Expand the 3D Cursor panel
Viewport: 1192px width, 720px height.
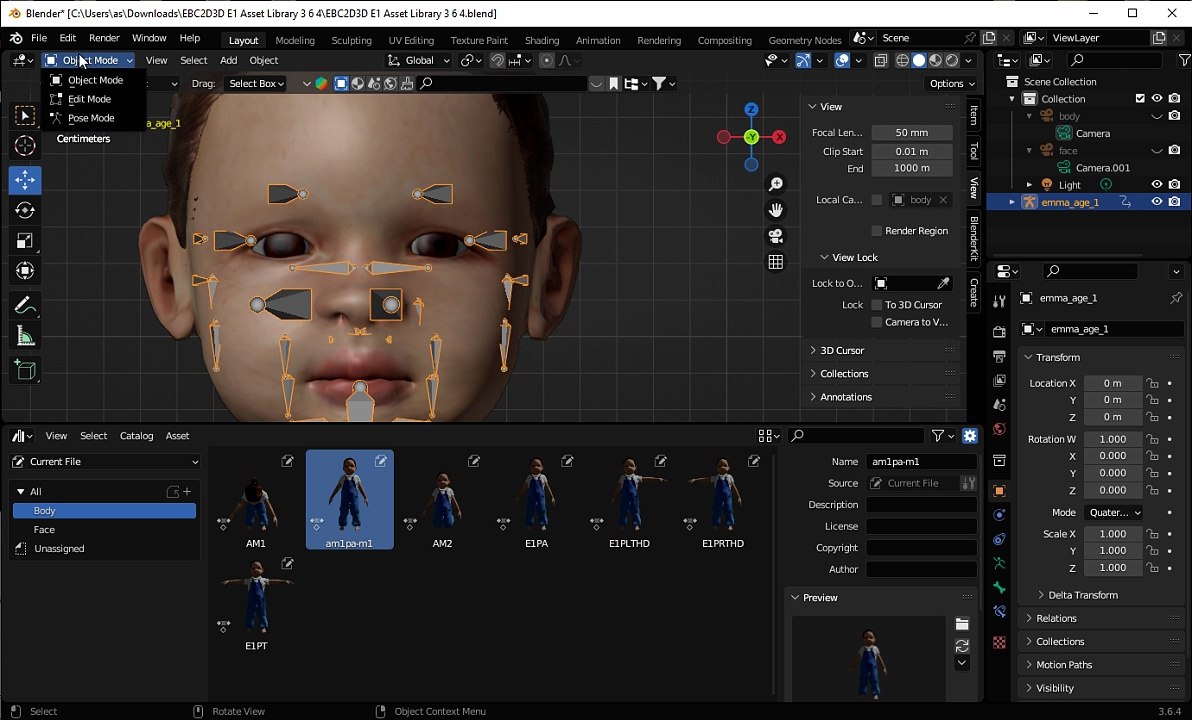click(x=842, y=350)
